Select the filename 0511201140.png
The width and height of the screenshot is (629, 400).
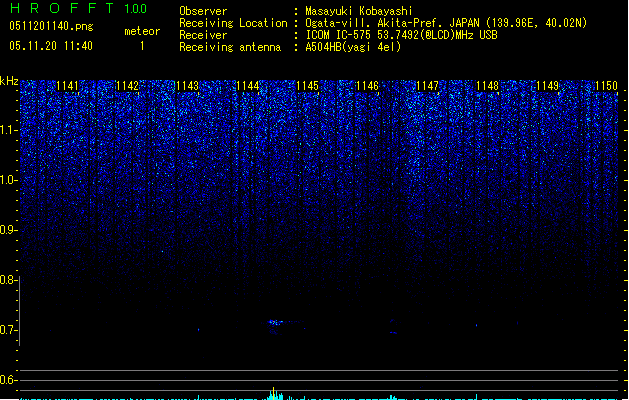(51, 26)
